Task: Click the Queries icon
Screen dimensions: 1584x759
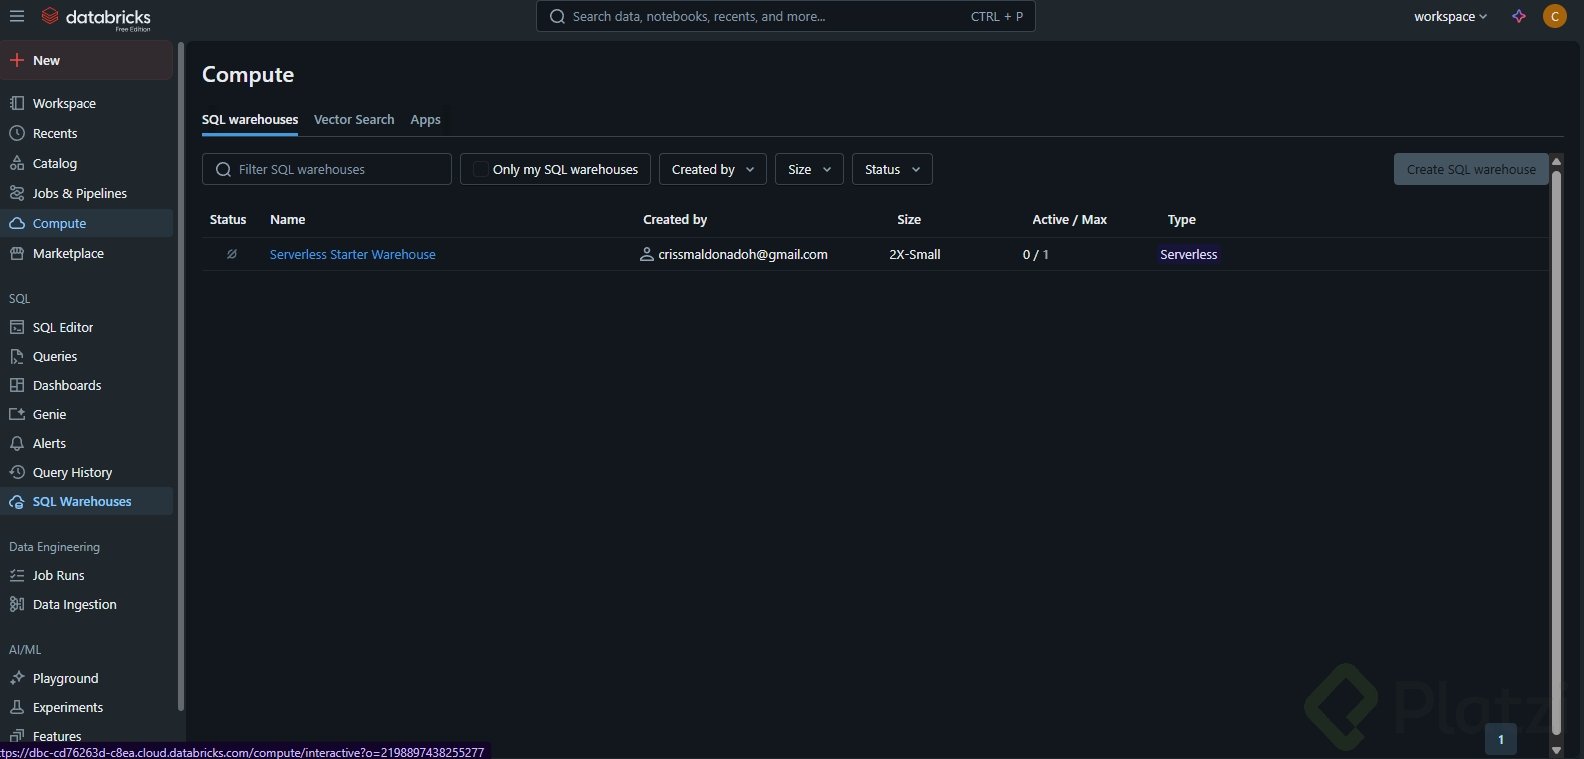Action: 17,357
